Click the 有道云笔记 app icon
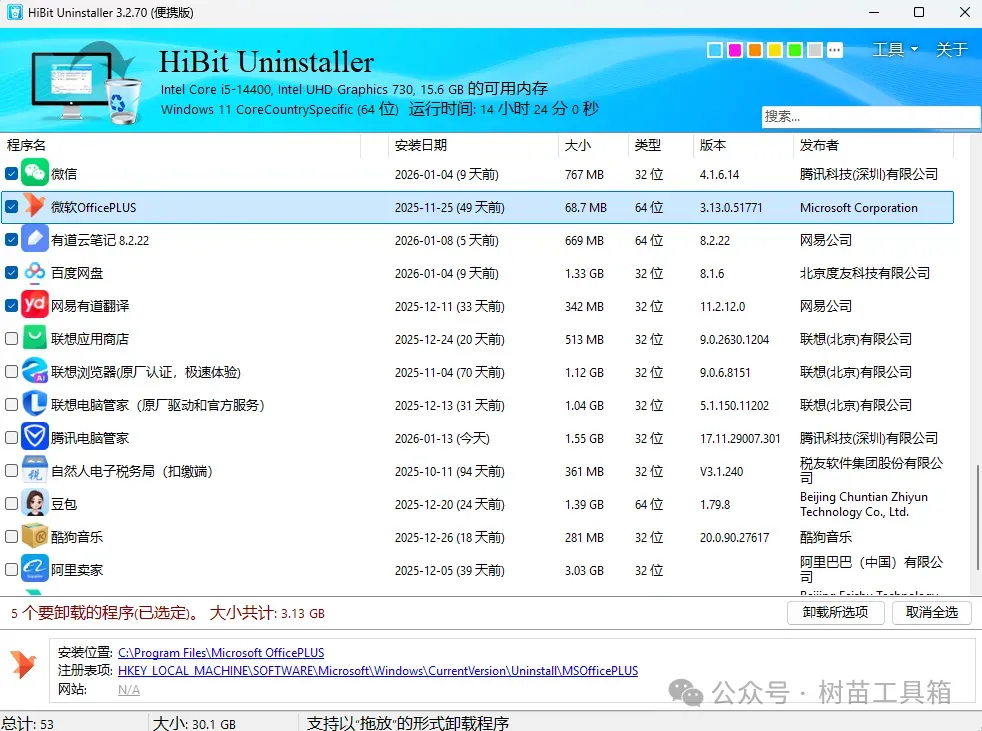Screen dimensions: 982x731 tap(34, 239)
